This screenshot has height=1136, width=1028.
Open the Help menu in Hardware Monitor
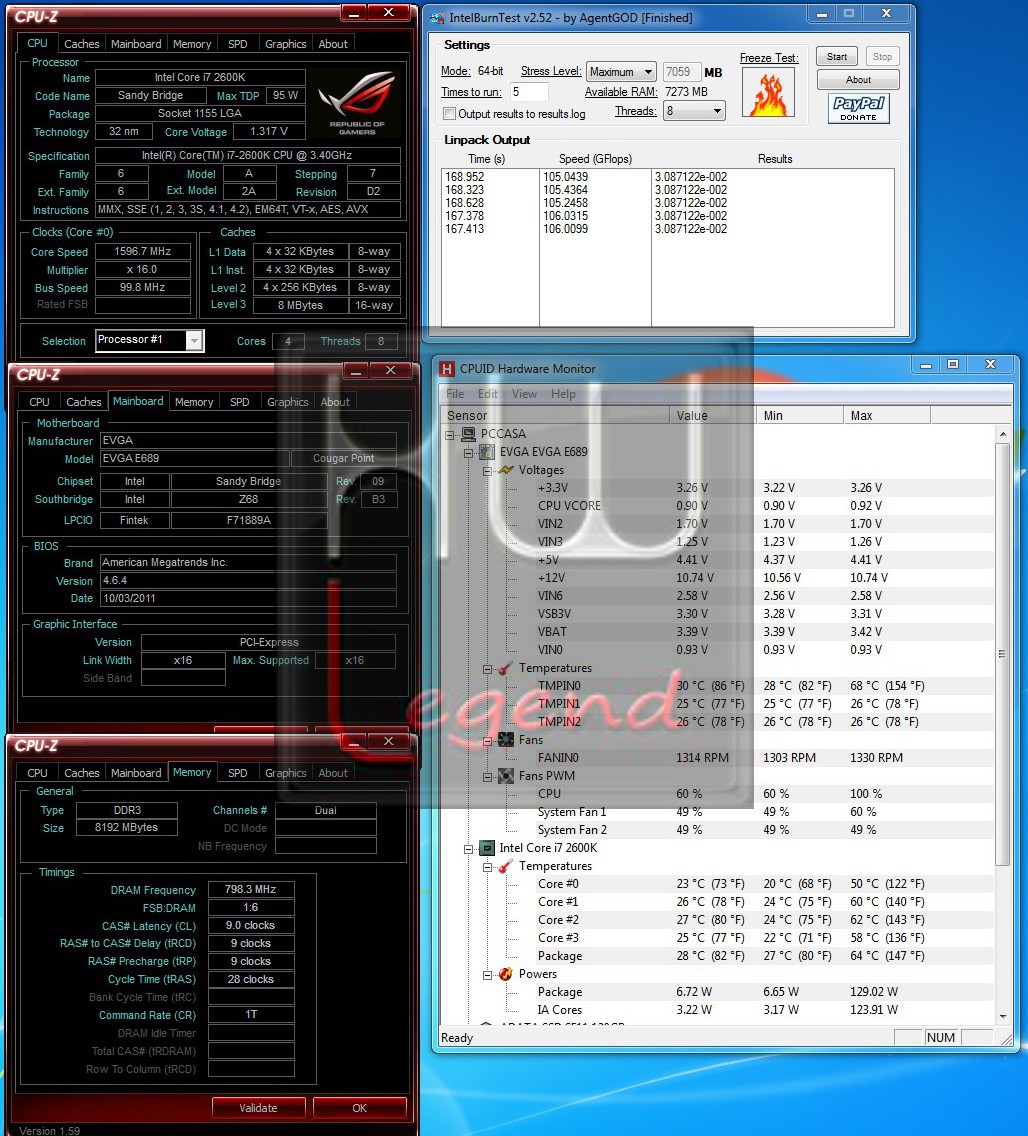click(563, 393)
